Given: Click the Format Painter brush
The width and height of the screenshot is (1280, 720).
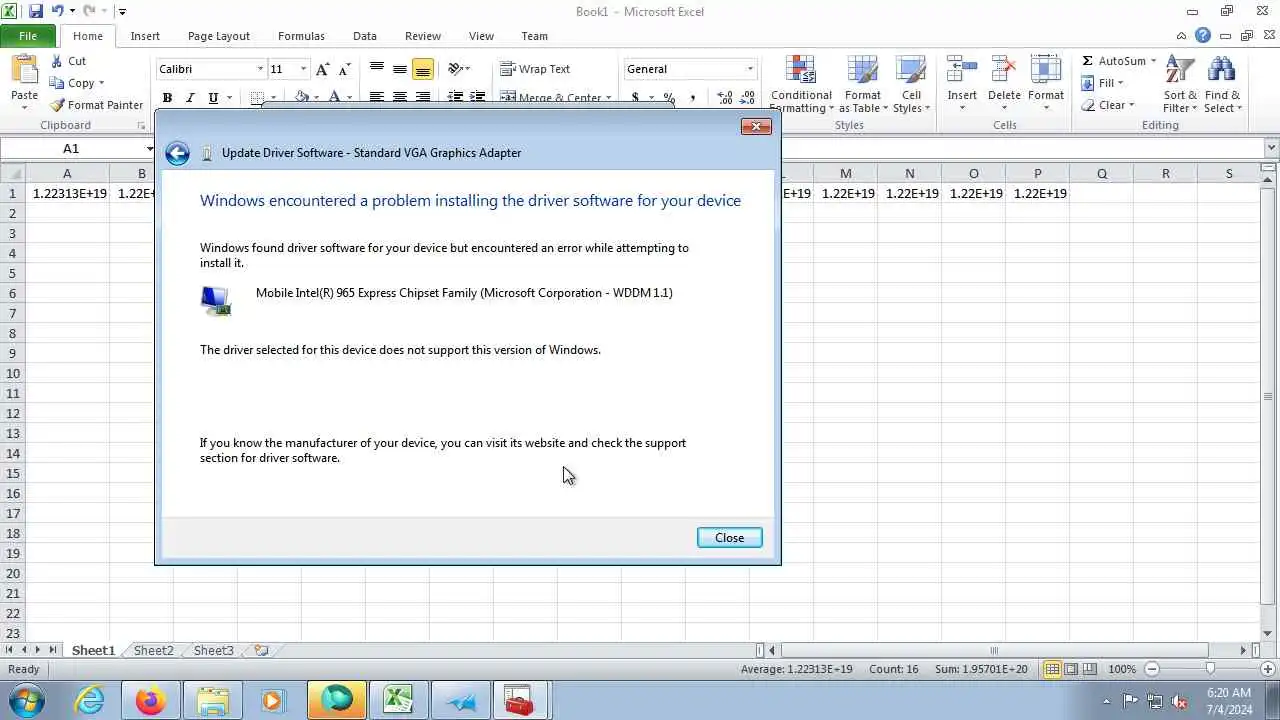Looking at the screenshot, I should [x=57, y=105].
